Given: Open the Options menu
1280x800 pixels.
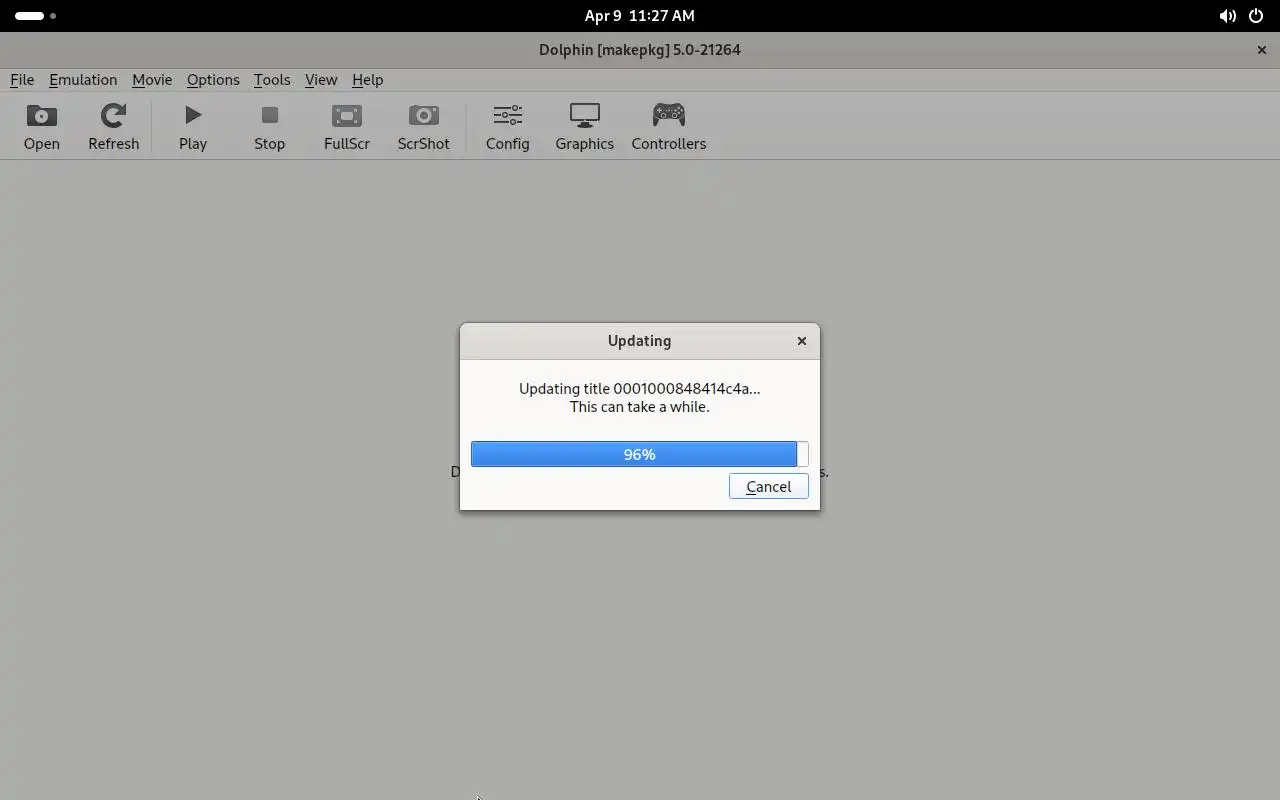Looking at the screenshot, I should pyautogui.click(x=213, y=80).
